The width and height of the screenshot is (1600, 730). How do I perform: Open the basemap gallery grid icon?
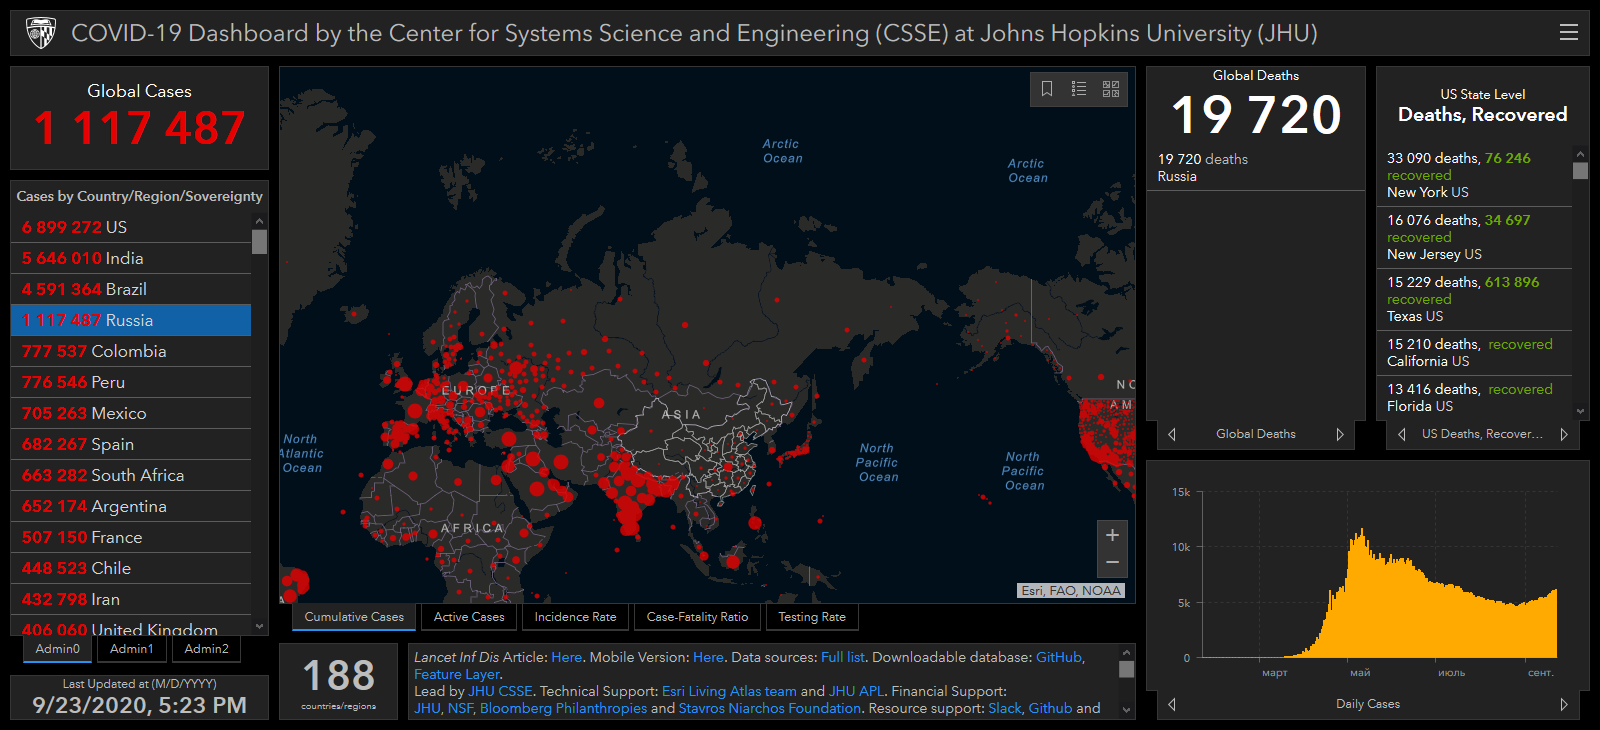pyautogui.click(x=1111, y=89)
